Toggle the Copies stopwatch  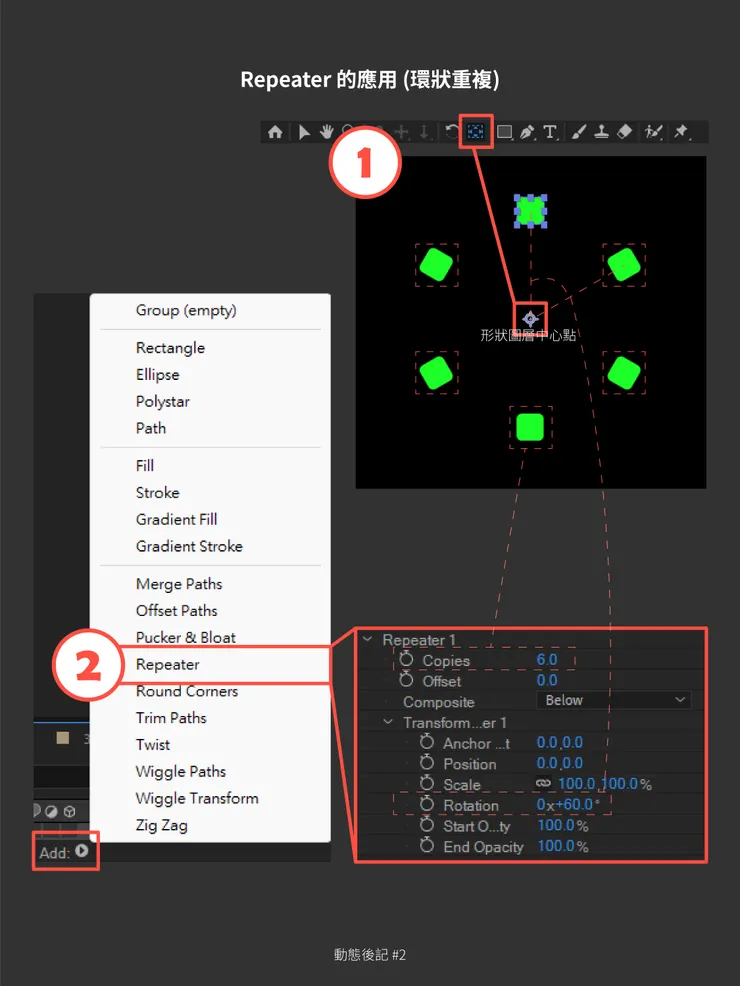(x=407, y=659)
